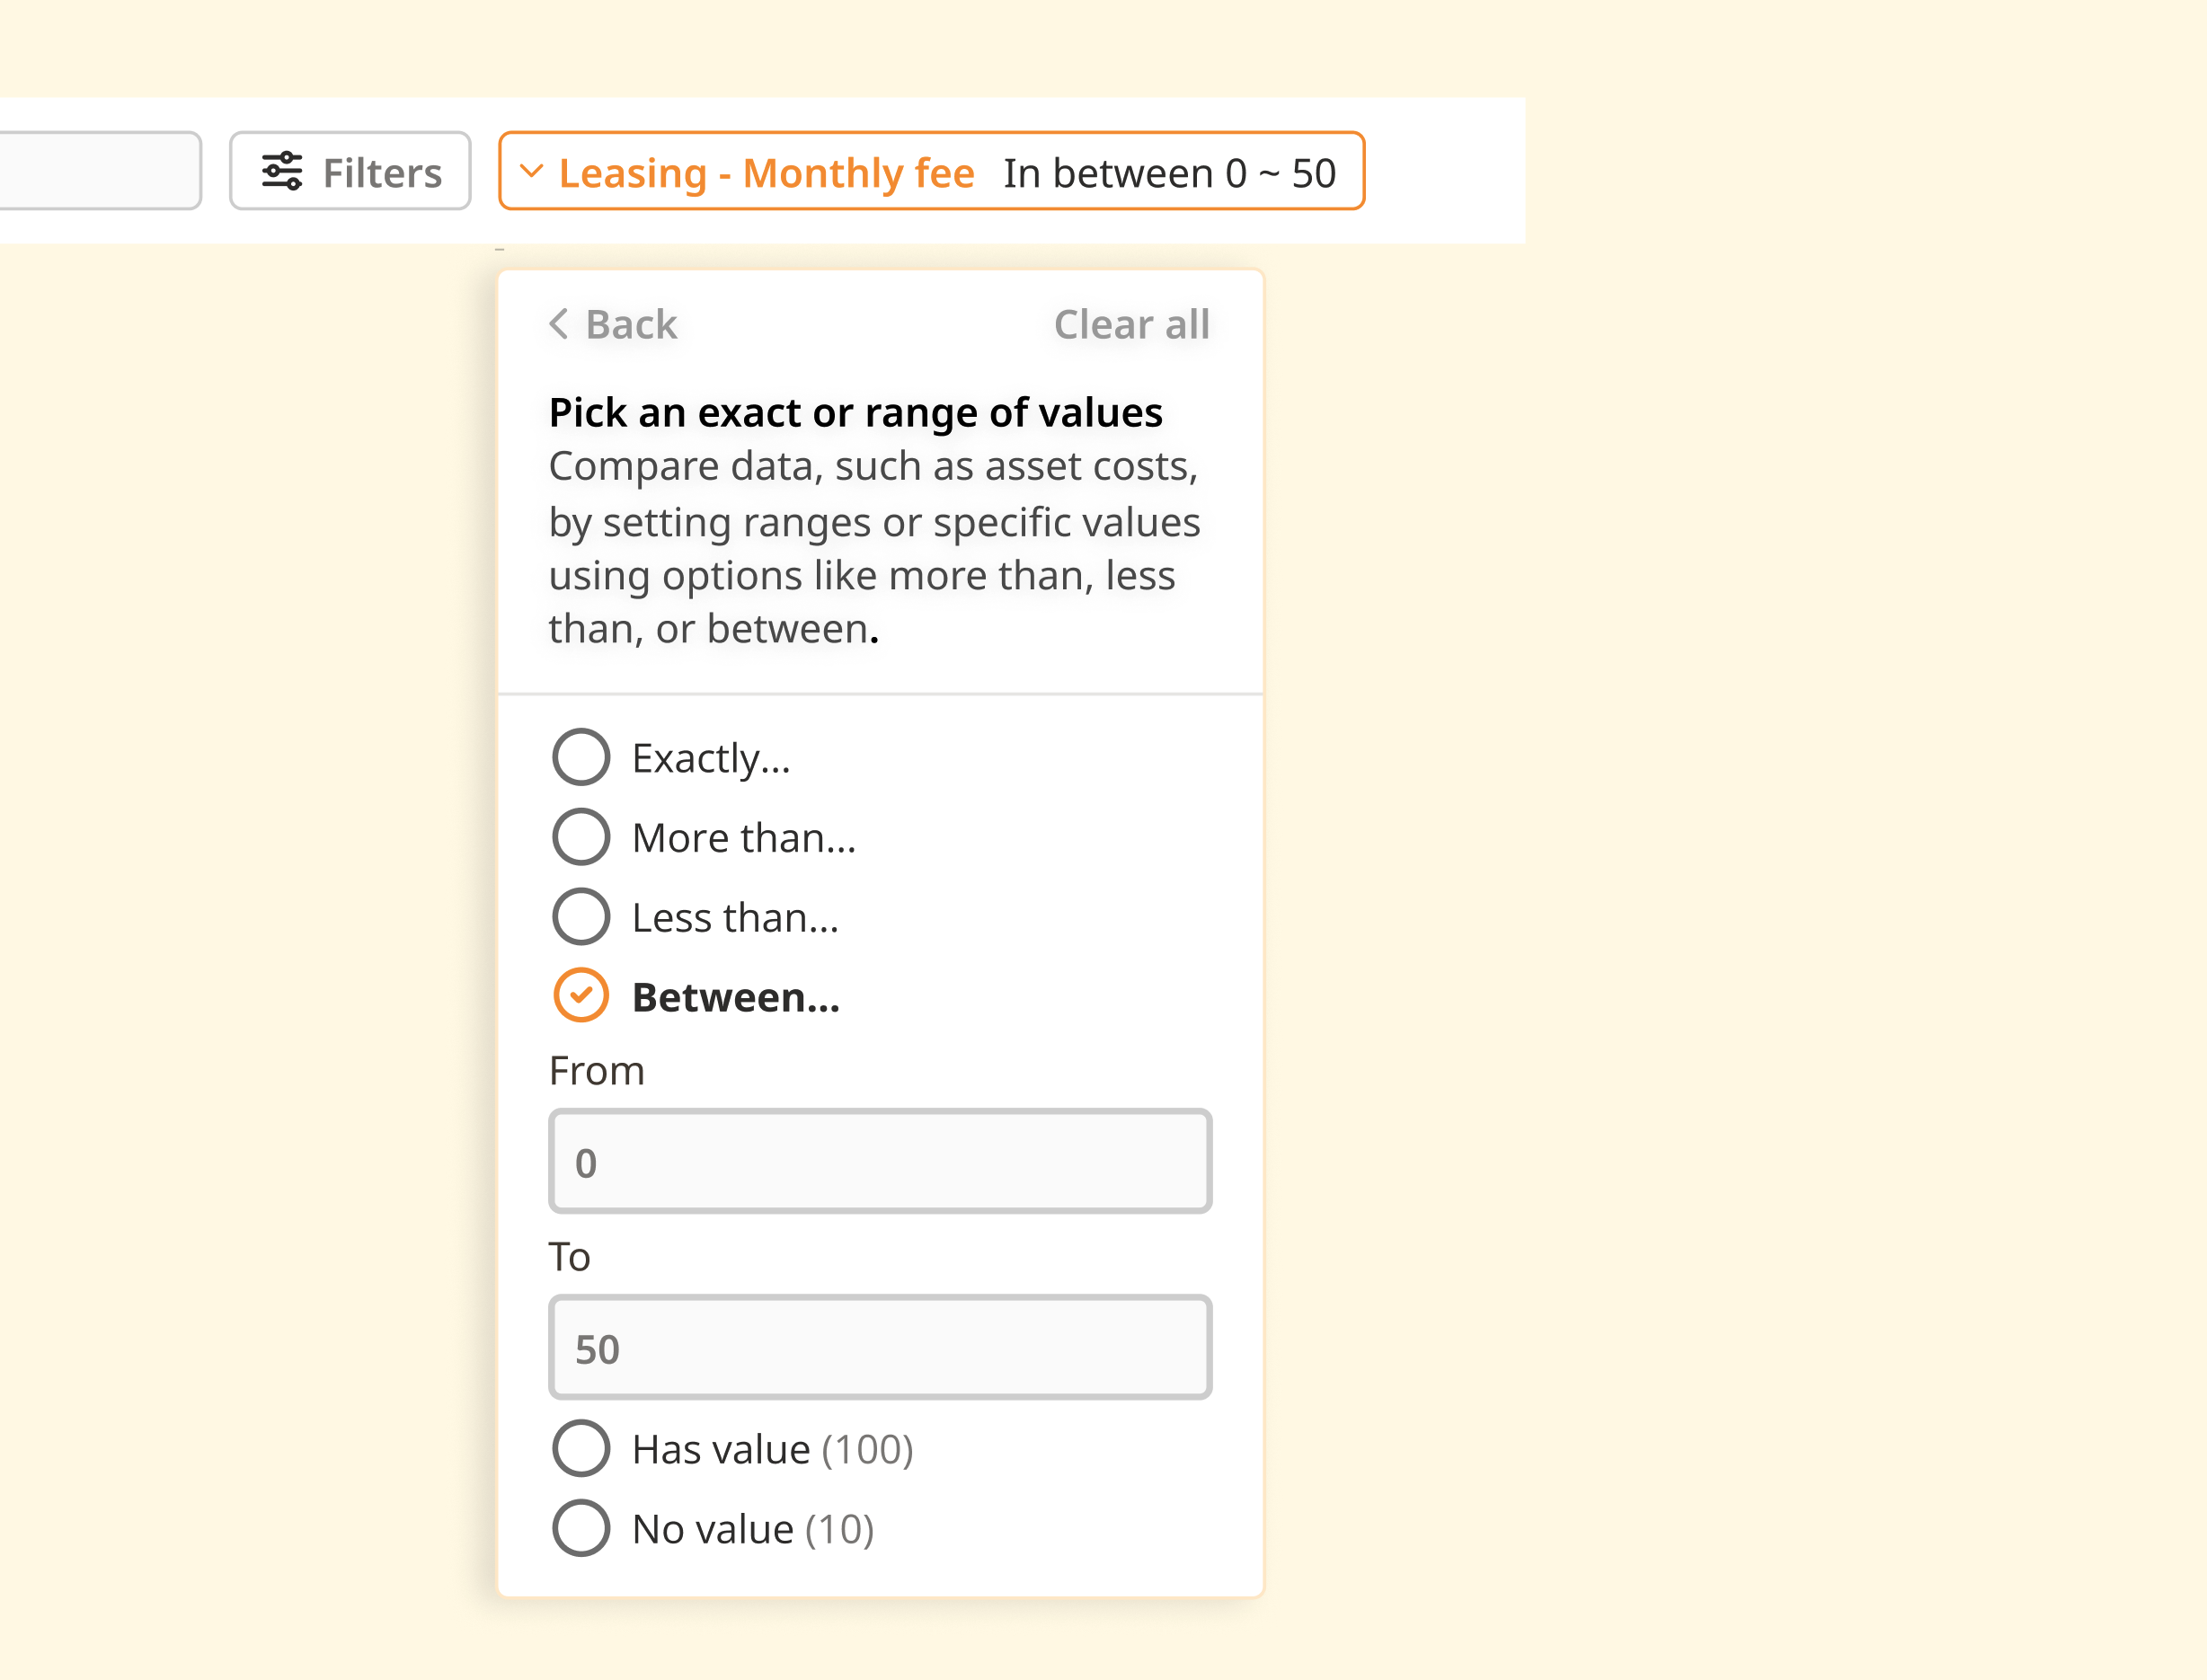The height and width of the screenshot is (1680, 2207).
Task: Open the Filters menu button
Action: pyautogui.click(x=350, y=171)
